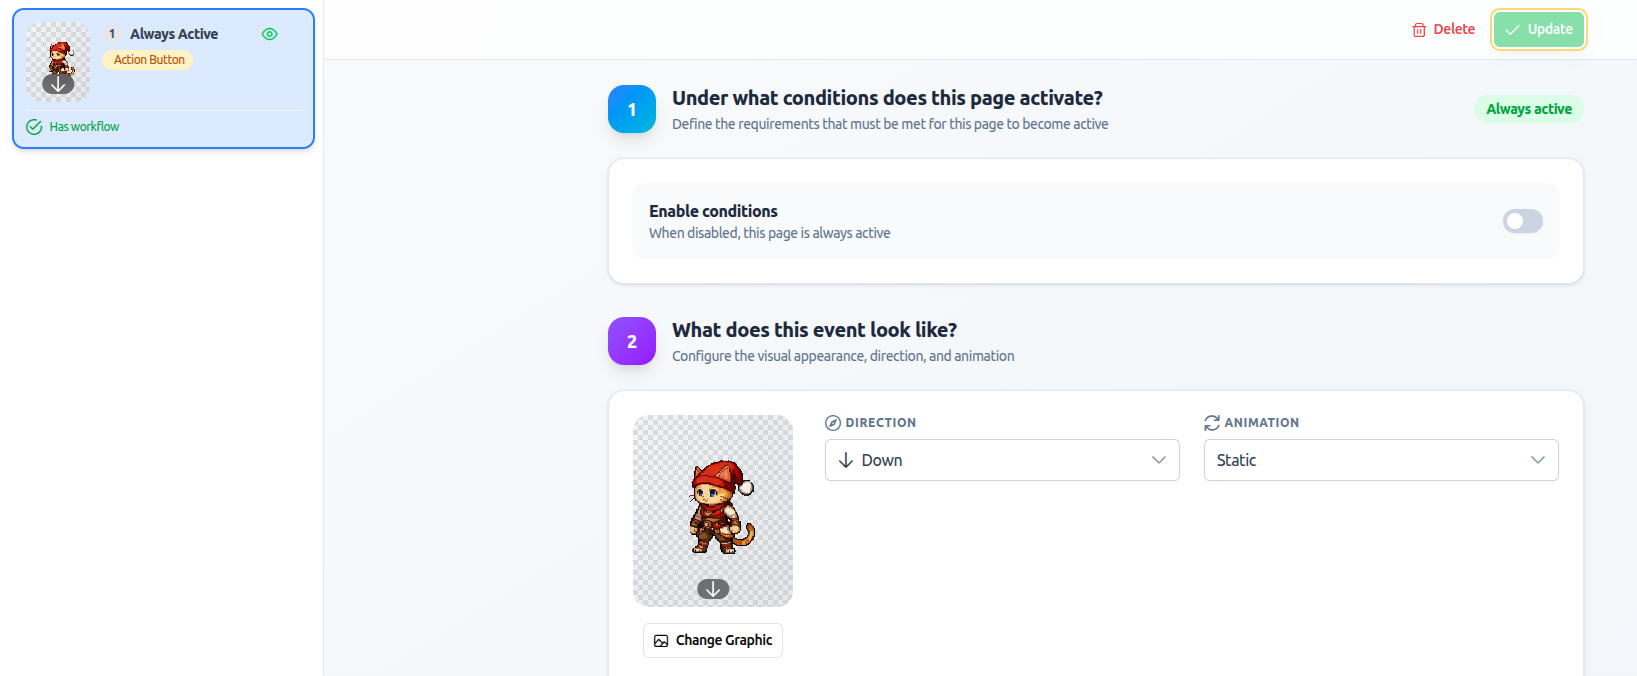This screenshot has height=676, width=1637.
Task: Click the cat character sprite thumbnail
Action: coord(57,60)
